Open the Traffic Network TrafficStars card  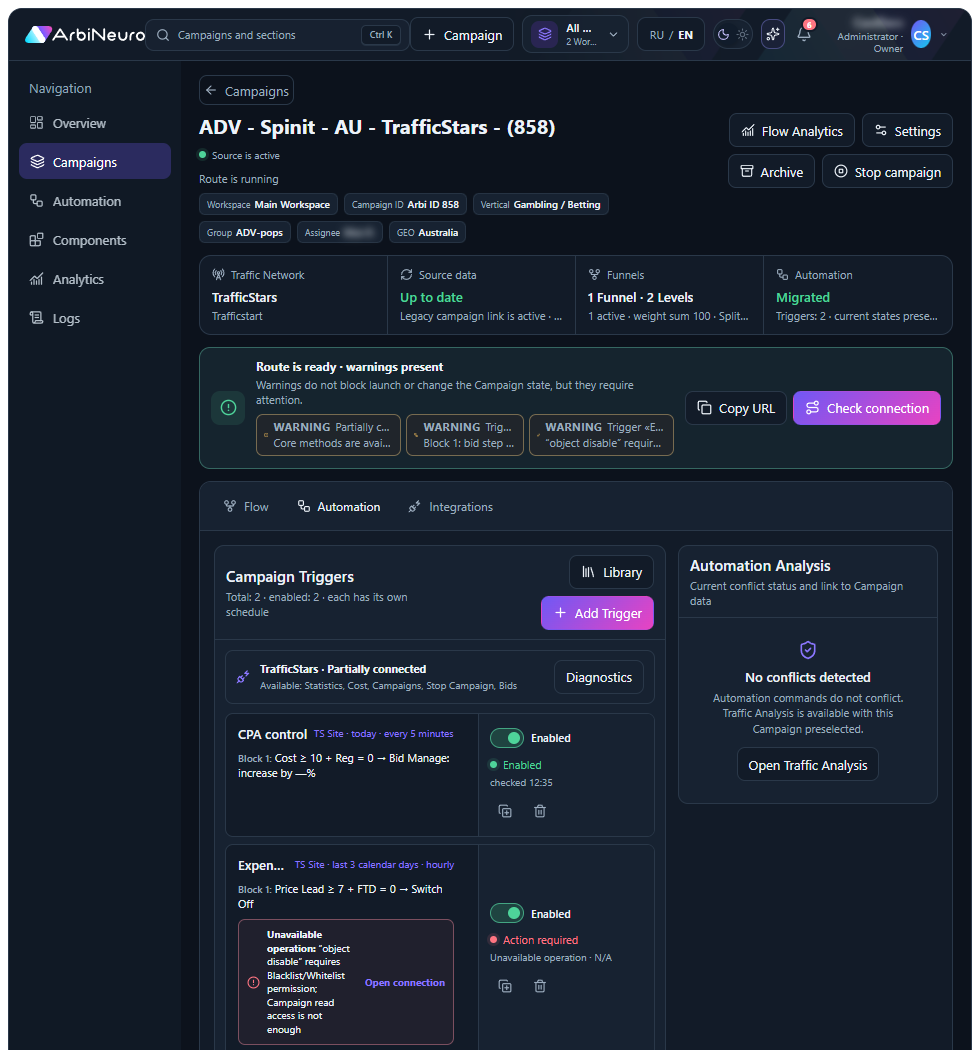pyautogui.click(x=293, y=295)
